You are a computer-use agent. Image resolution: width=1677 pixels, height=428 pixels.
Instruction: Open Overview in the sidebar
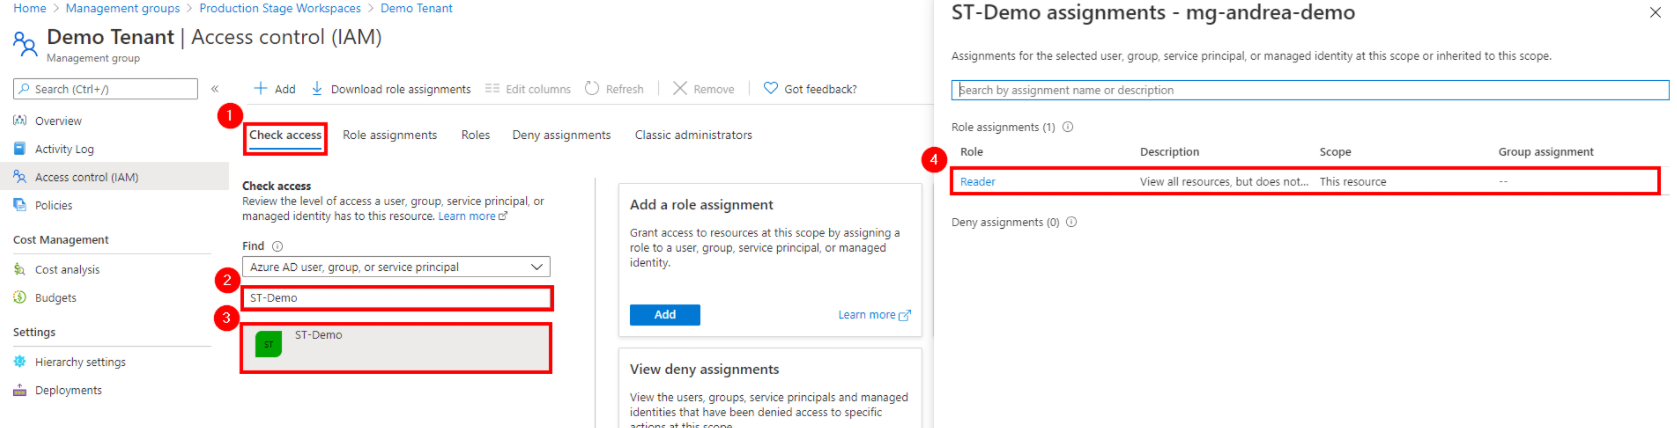(x=58, y=121)
